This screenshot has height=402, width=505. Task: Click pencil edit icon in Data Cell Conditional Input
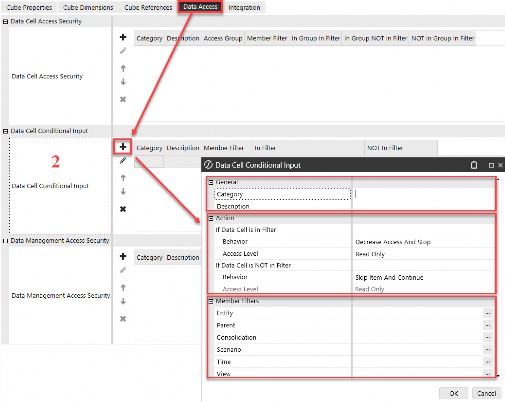123,160
